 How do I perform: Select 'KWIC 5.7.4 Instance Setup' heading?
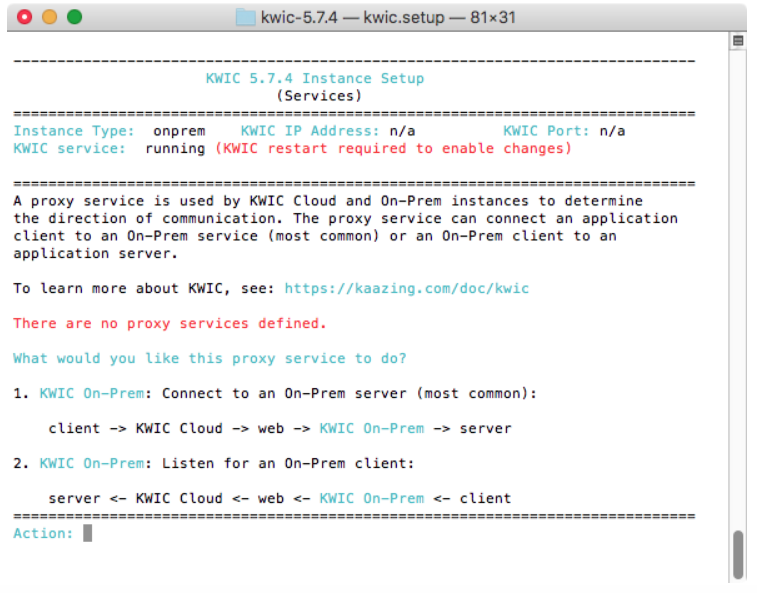pyautogui.click(x=315, y=78)
